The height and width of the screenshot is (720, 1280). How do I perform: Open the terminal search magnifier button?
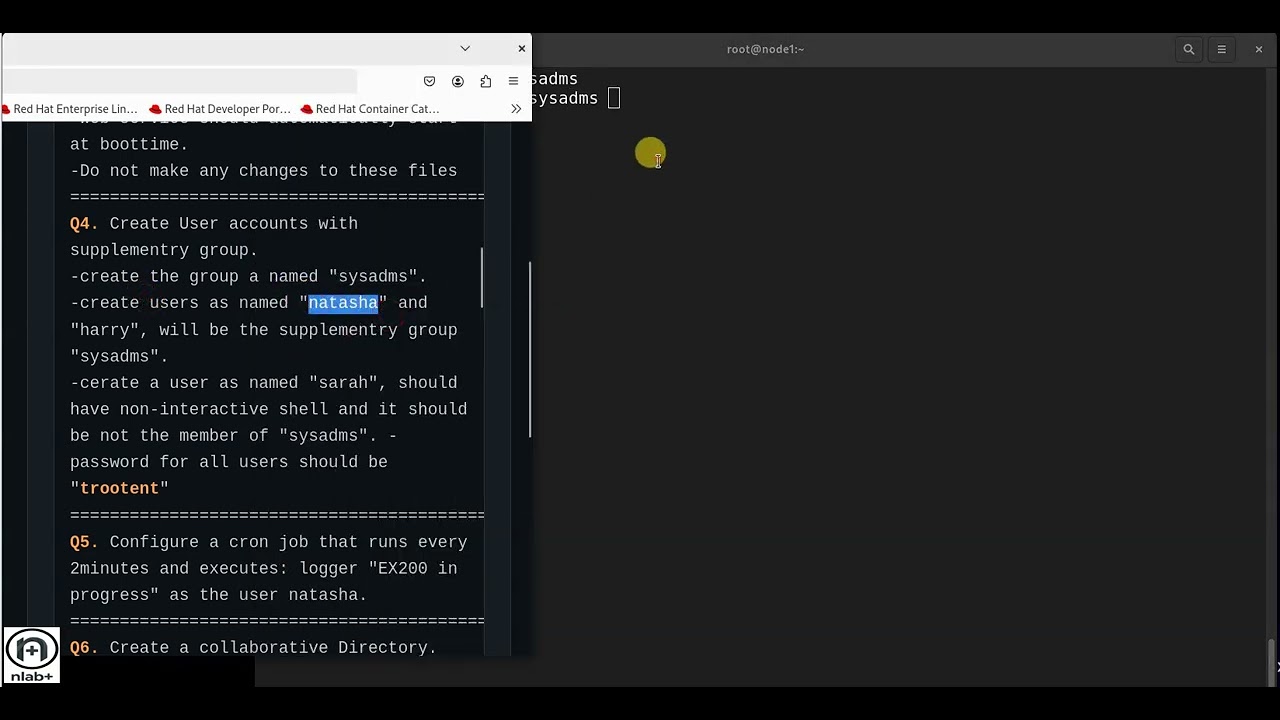coord(1189,49)
